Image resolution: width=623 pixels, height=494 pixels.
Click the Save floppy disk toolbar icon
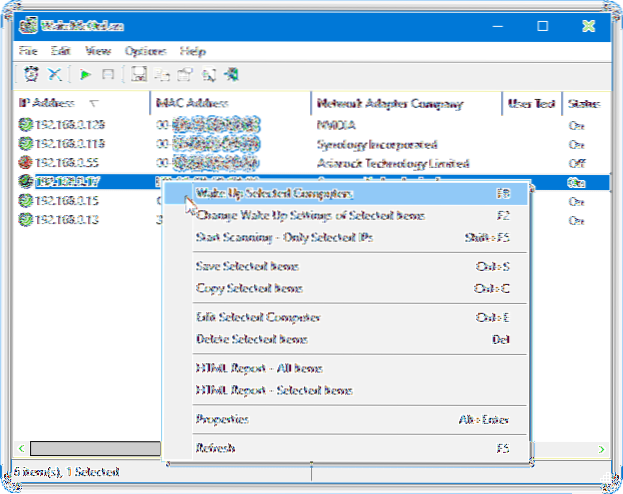[140, 74]
